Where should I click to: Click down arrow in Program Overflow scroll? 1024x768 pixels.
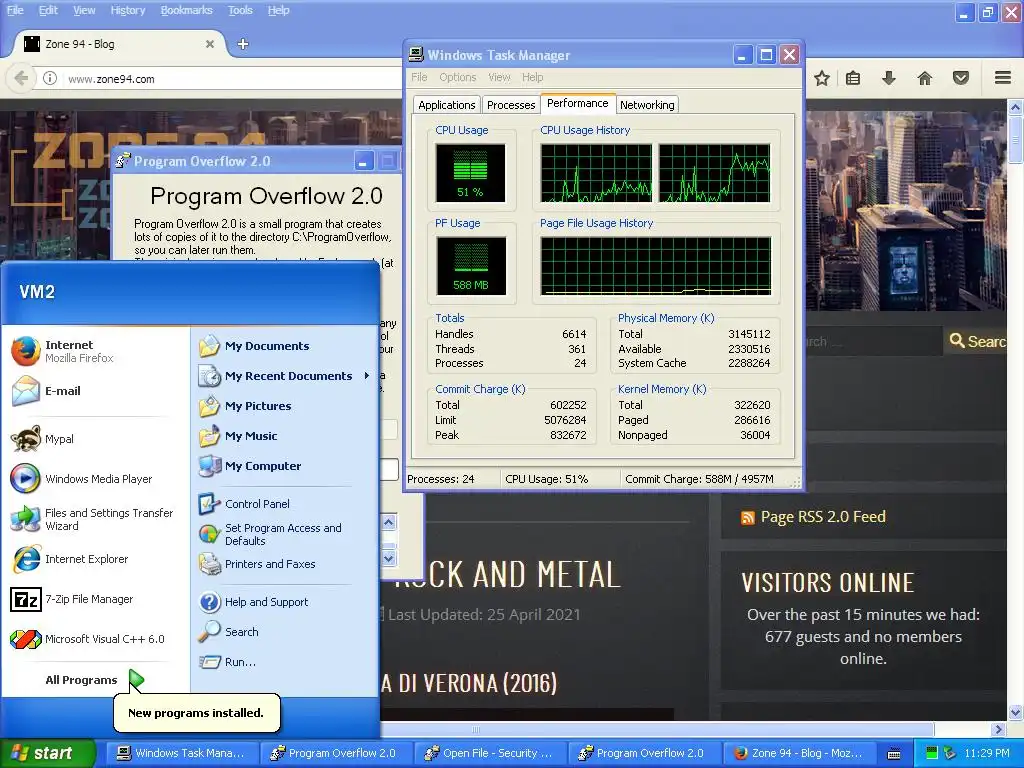389,558
